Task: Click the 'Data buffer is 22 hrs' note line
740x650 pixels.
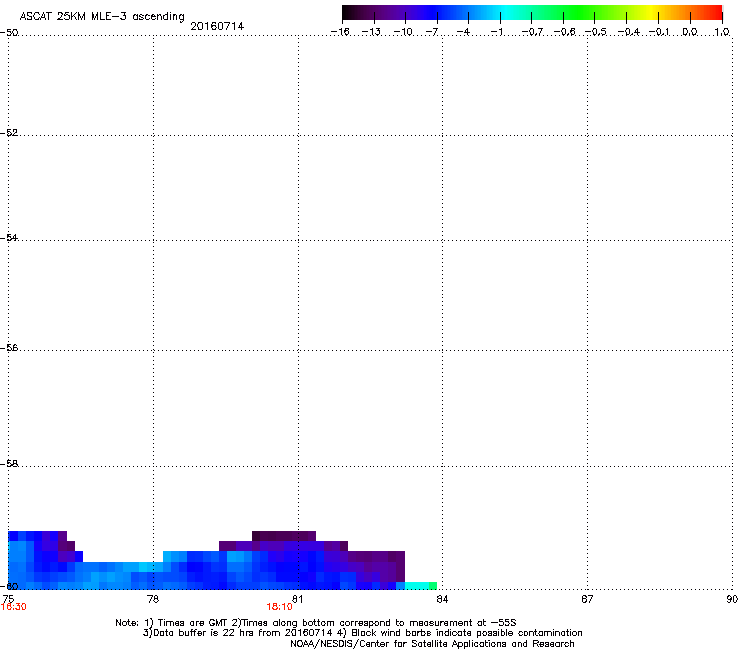Action: pyautogui.click(x=362, y=633)
